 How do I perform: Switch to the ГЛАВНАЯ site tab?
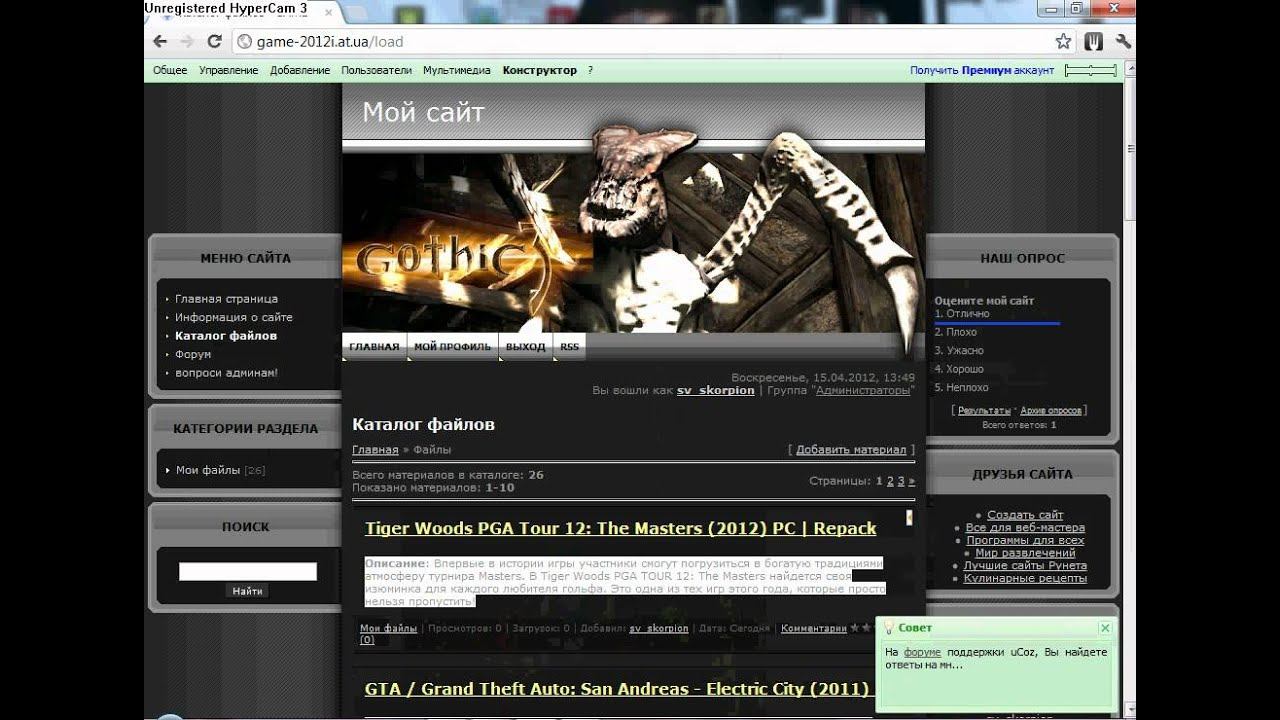coord(374,347)
